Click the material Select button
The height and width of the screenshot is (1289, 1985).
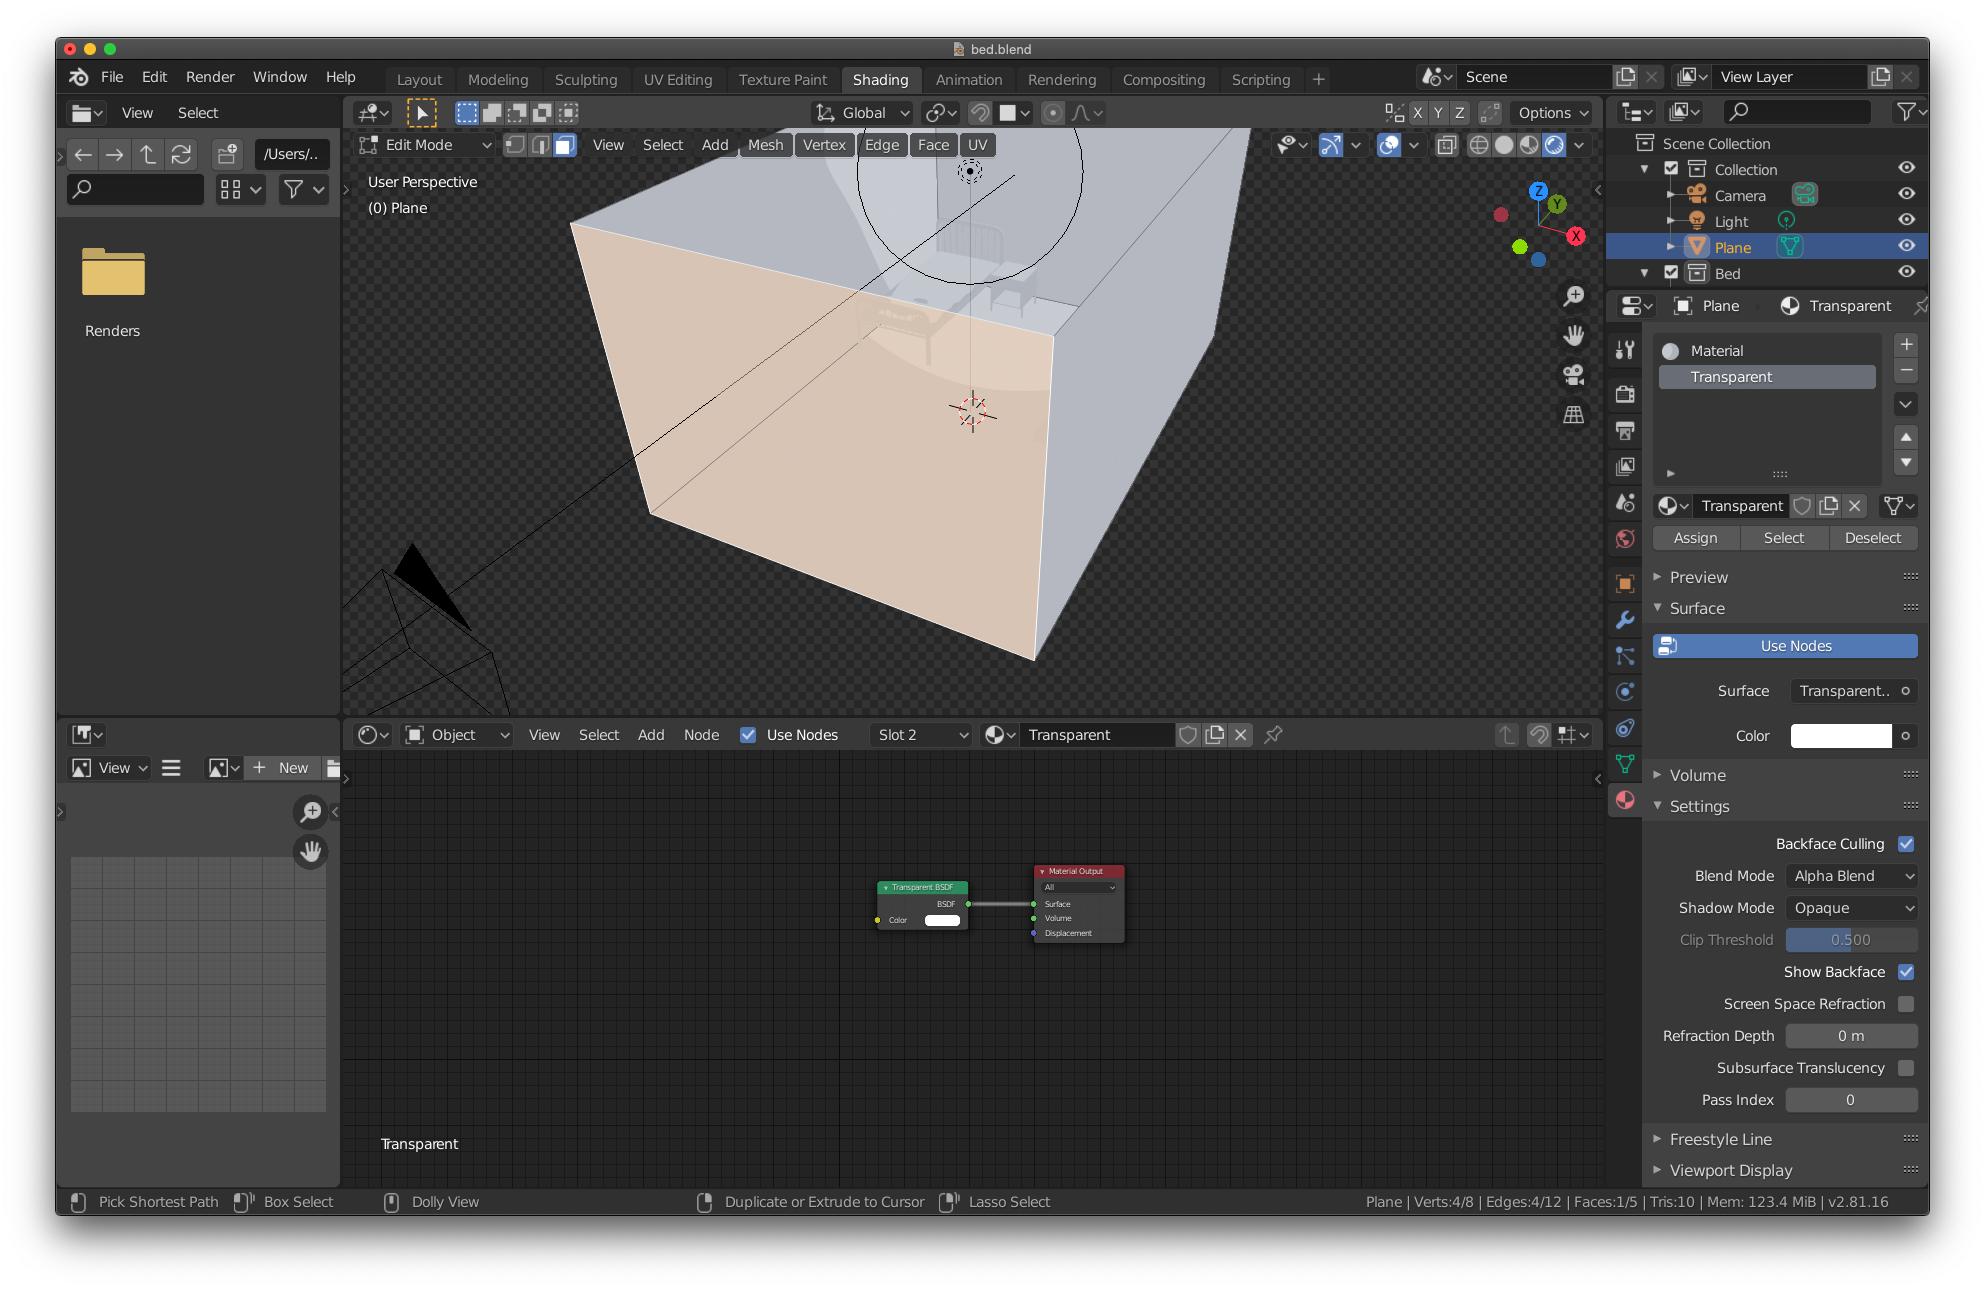(x=1784, y=538)
